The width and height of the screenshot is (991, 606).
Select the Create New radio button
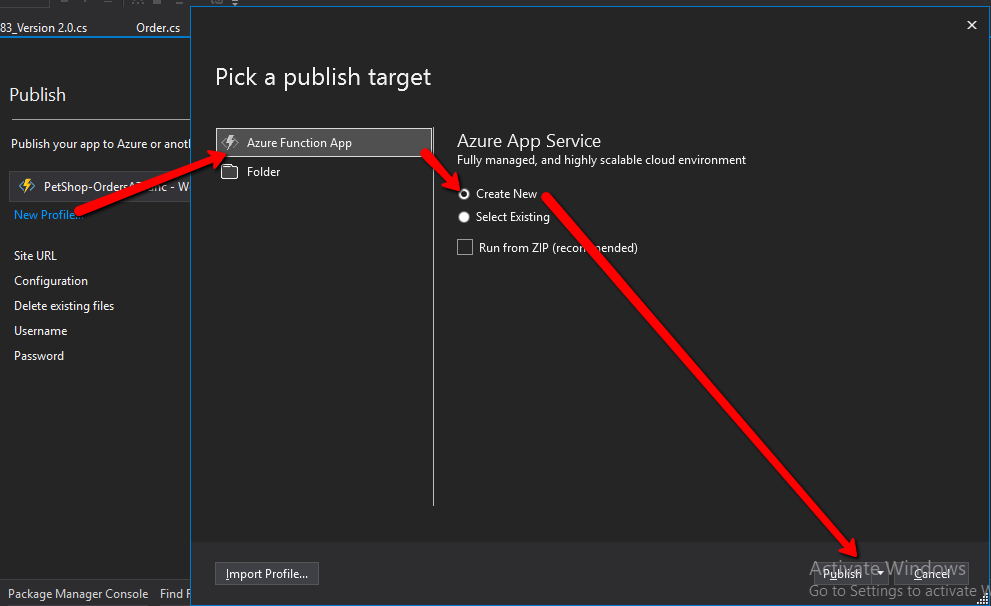point(464,194)
